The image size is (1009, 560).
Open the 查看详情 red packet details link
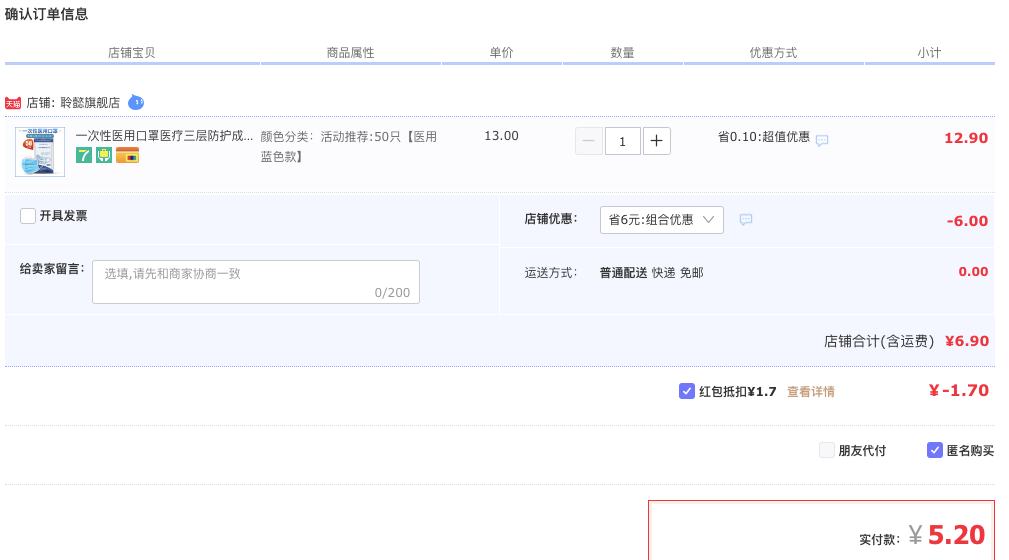tap(811, 391)
